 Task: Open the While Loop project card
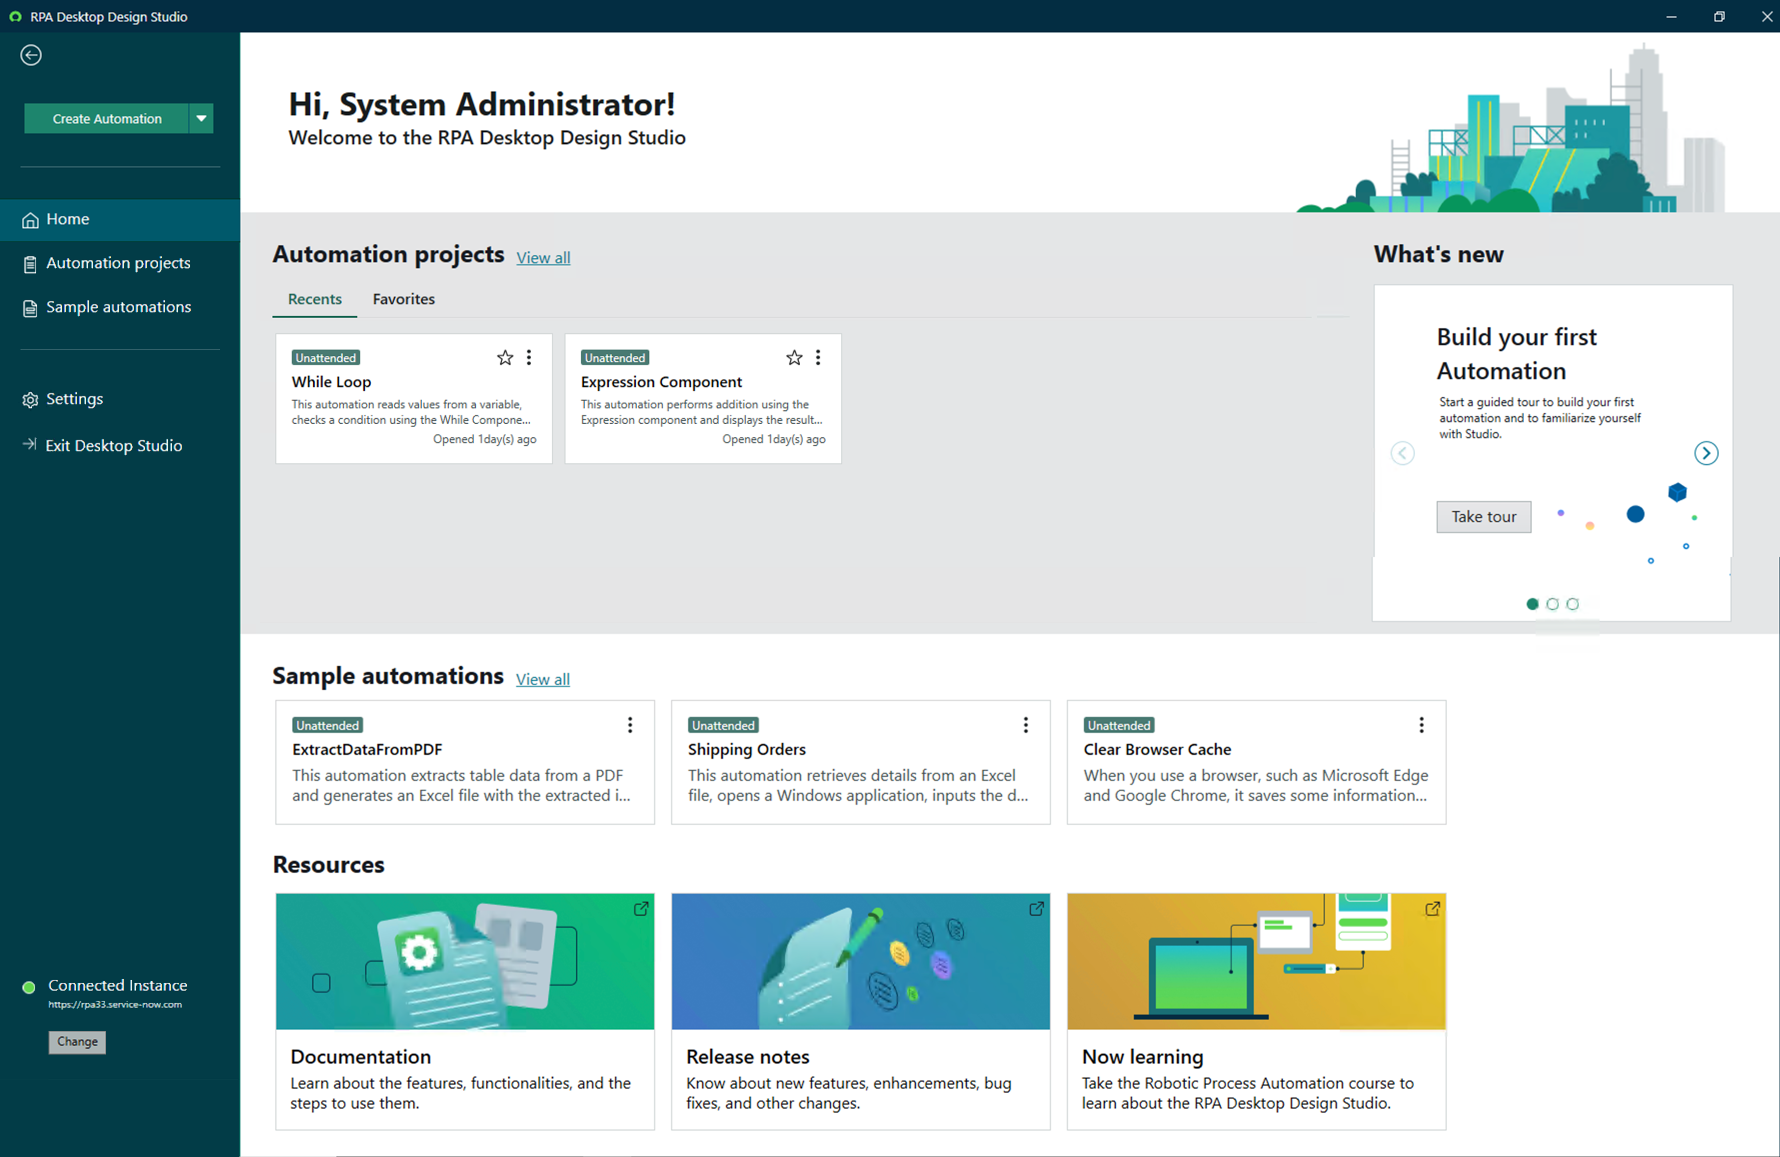click(414, 398)
